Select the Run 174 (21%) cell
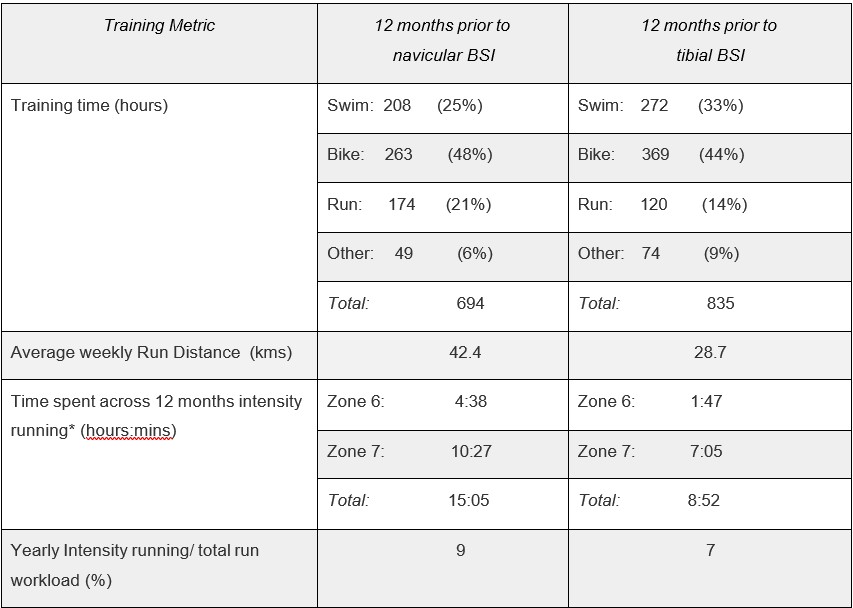853x608 pixels. pos(443,208)
